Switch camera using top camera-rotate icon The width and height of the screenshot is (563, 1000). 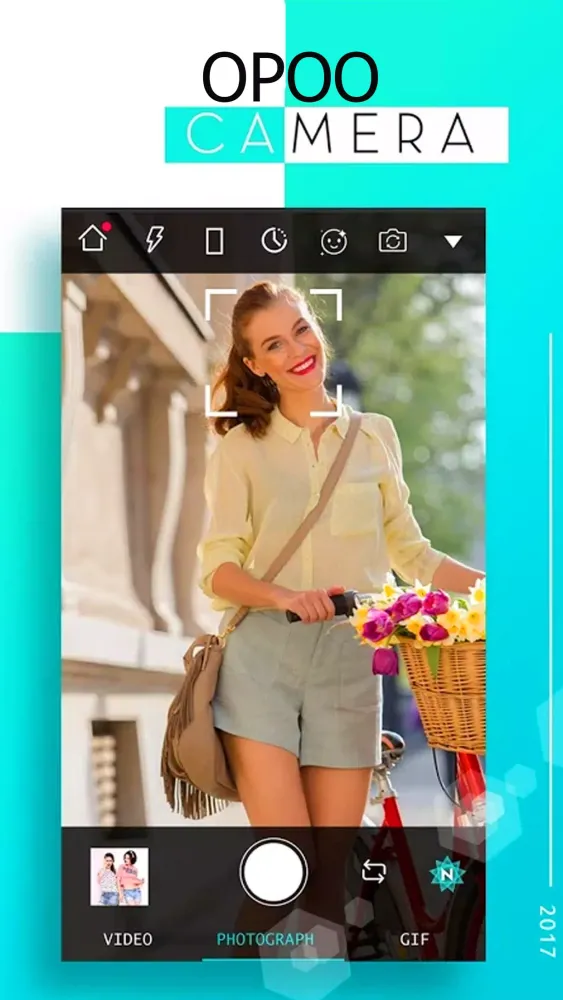click(393, 241)
